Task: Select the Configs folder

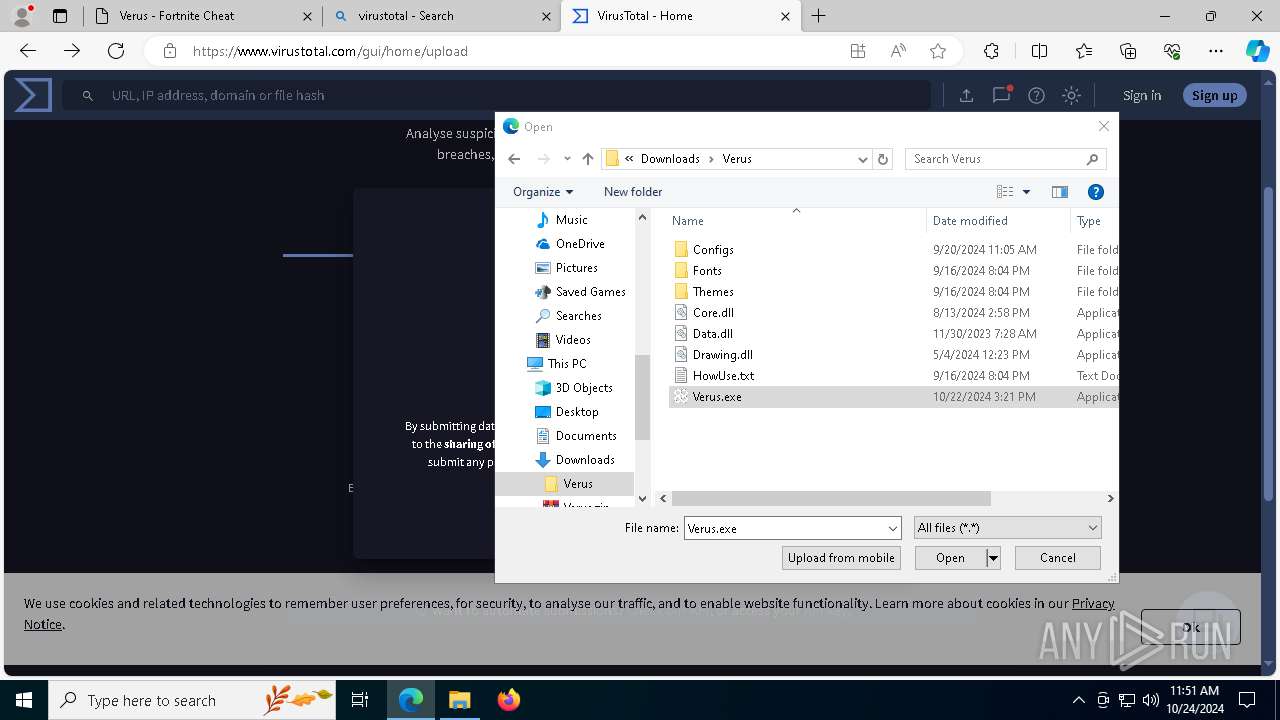Action: [713, 250]
